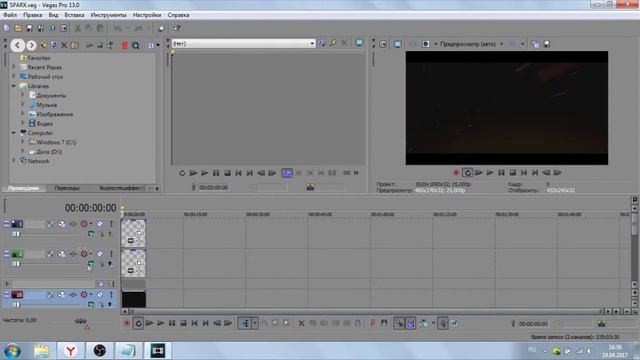This screenshot has height=360, width=640.
Task: Open Project Properties from the main toolbar
Action: (64, 28)
